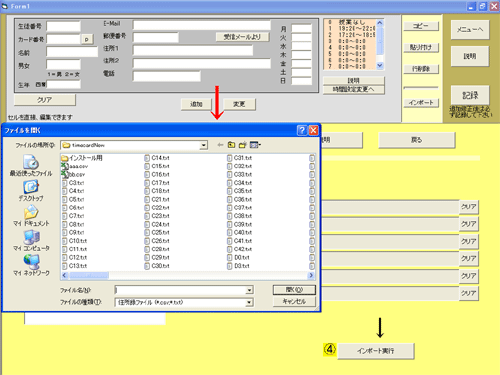The width and height of the screenshot is (500, 375).
Task: Close the ファイルを開く dialog
Action: (313, 130)
